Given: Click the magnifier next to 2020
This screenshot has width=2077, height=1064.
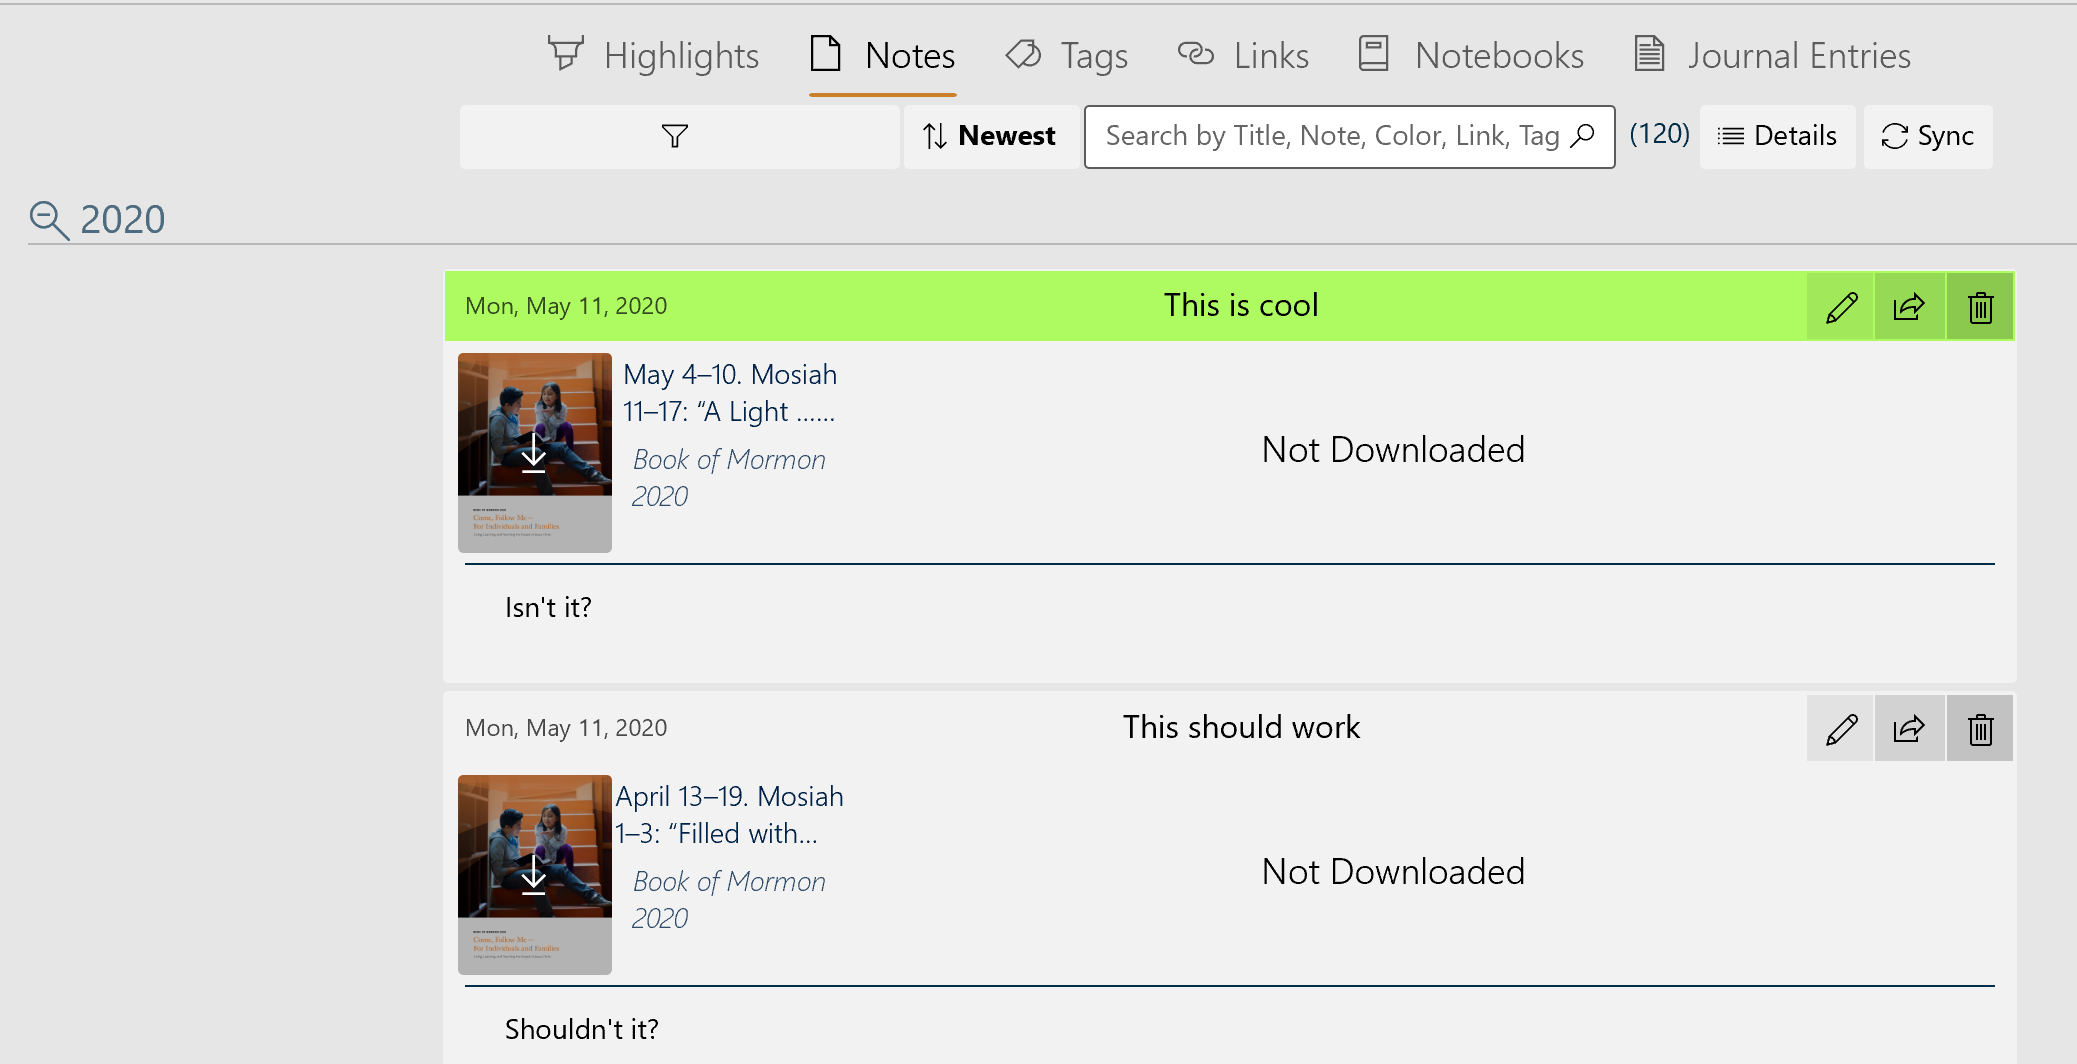Looking at the screenshot, I should [x=48, y=219].
